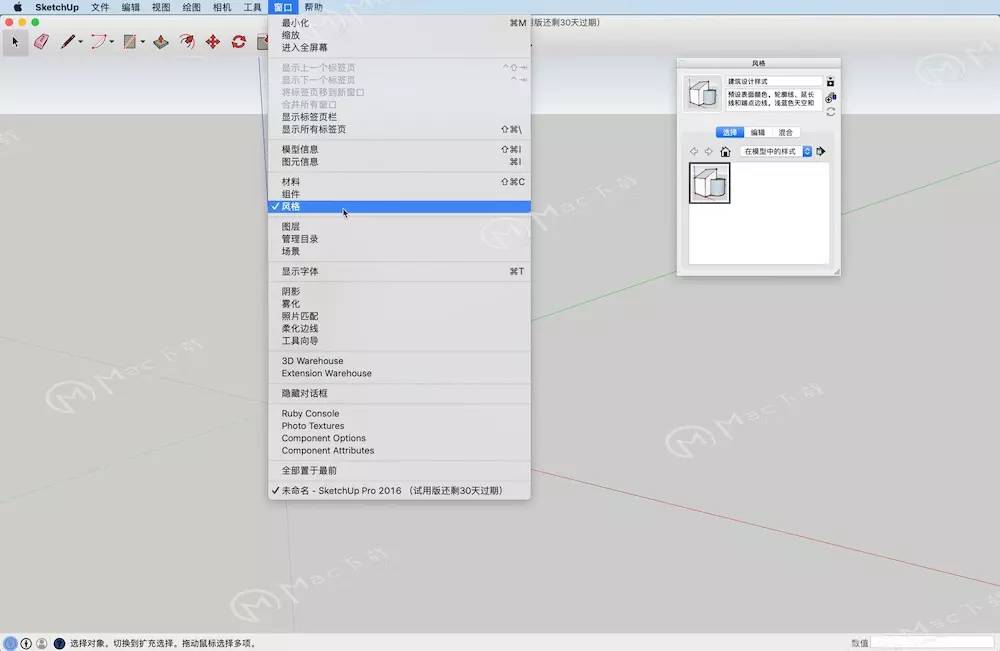Select 显示字体 menu item

pyautogui.click(x=399, y=271)
